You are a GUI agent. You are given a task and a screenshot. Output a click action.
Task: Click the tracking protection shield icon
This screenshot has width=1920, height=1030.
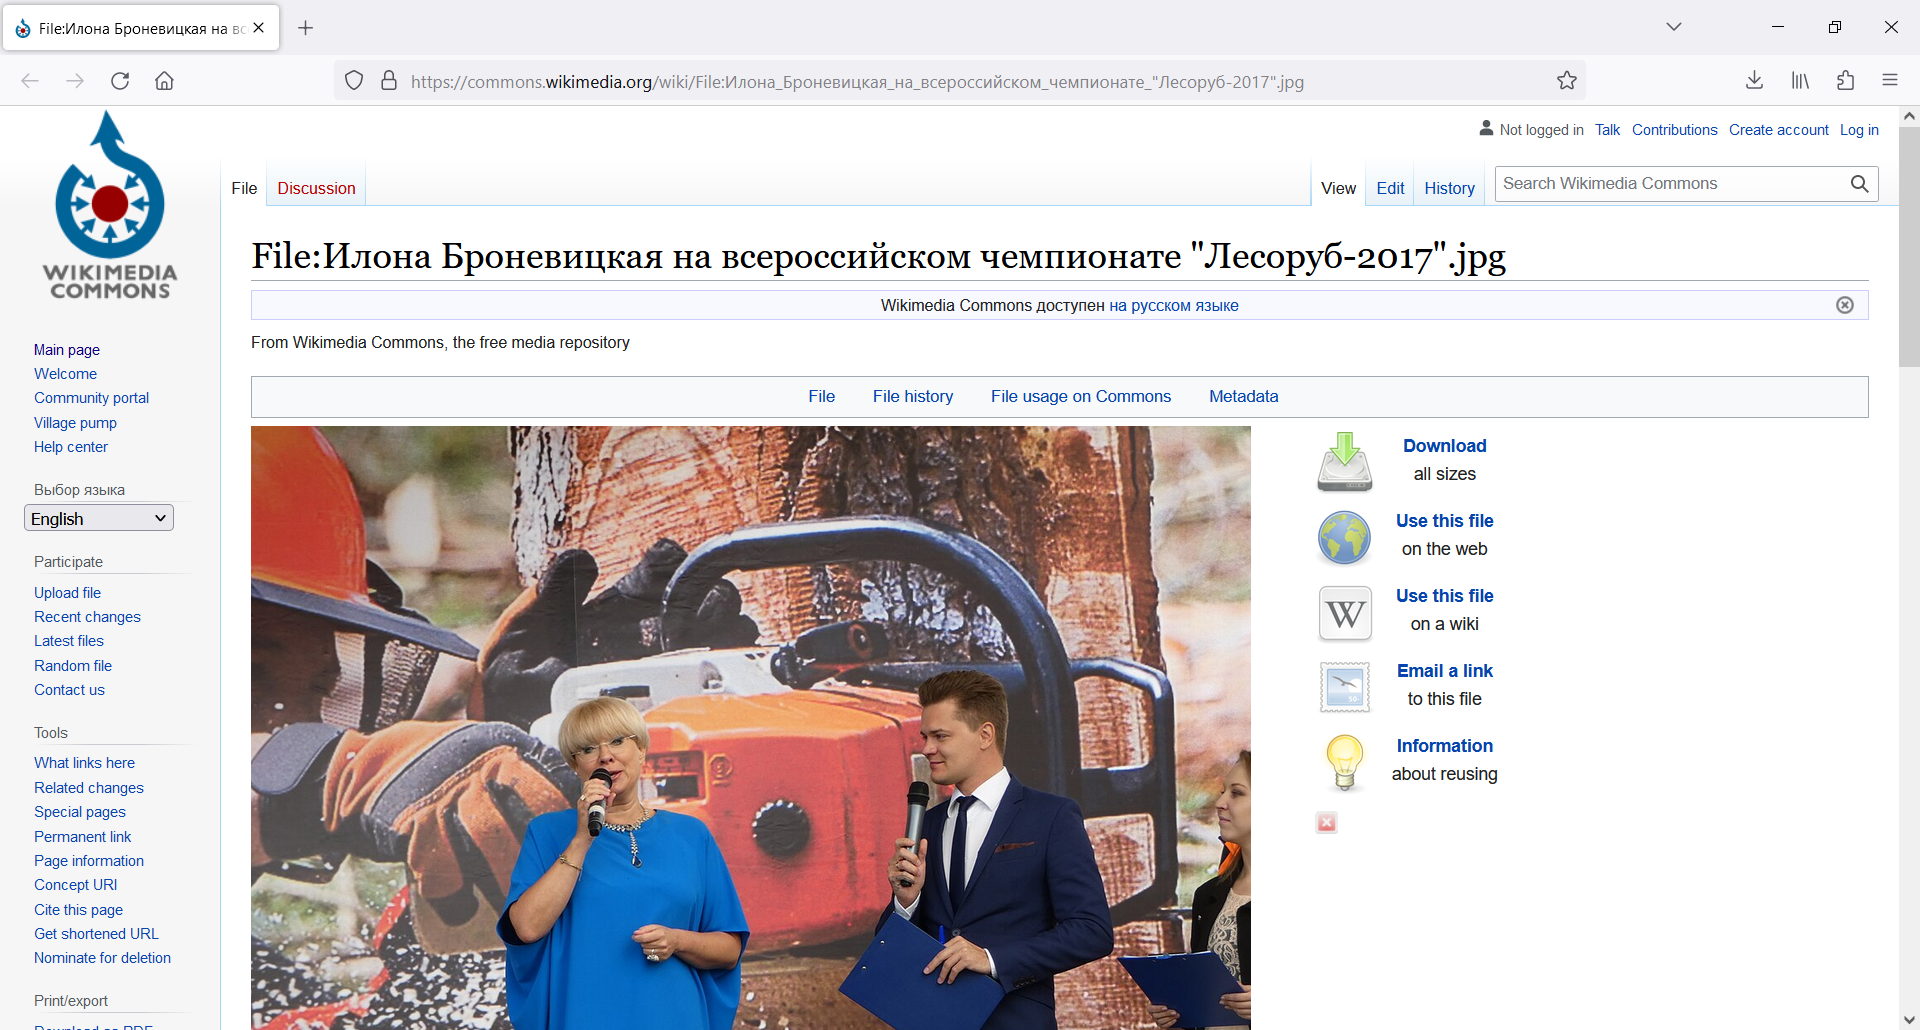click(x=354, y=80)
